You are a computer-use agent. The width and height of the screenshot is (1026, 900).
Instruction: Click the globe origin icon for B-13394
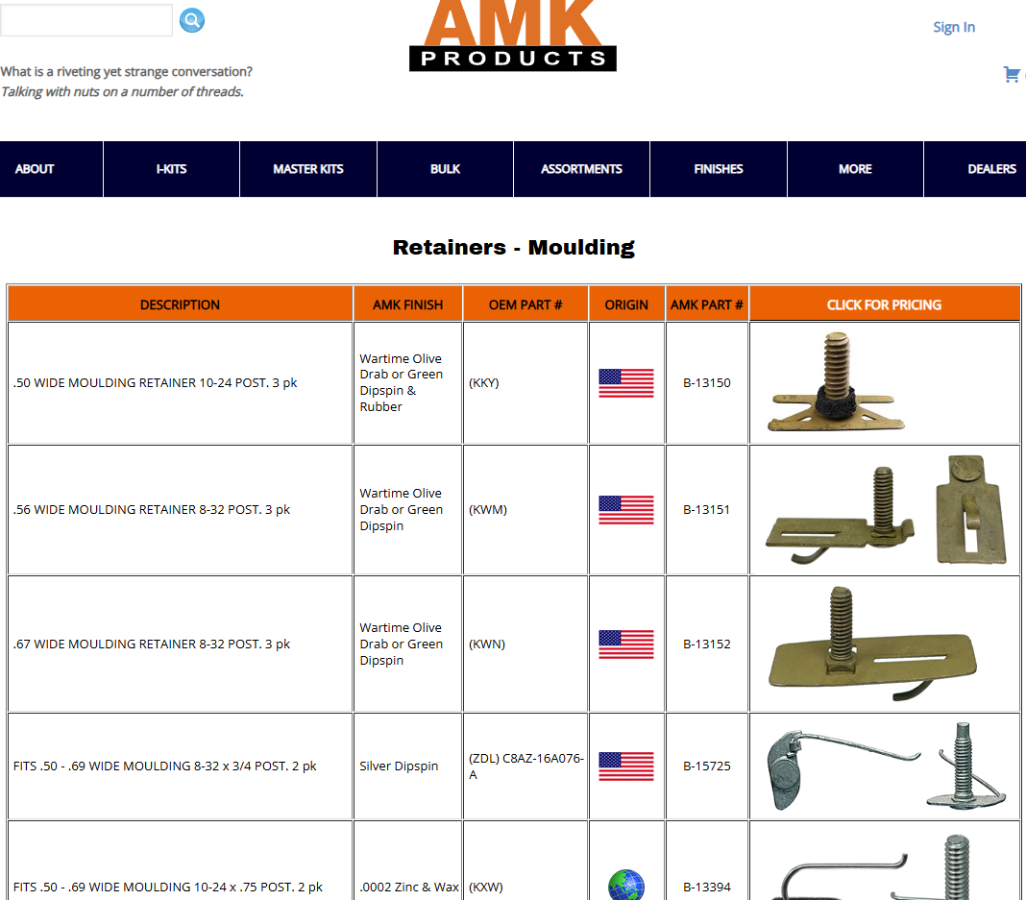[x=626, y=885]
